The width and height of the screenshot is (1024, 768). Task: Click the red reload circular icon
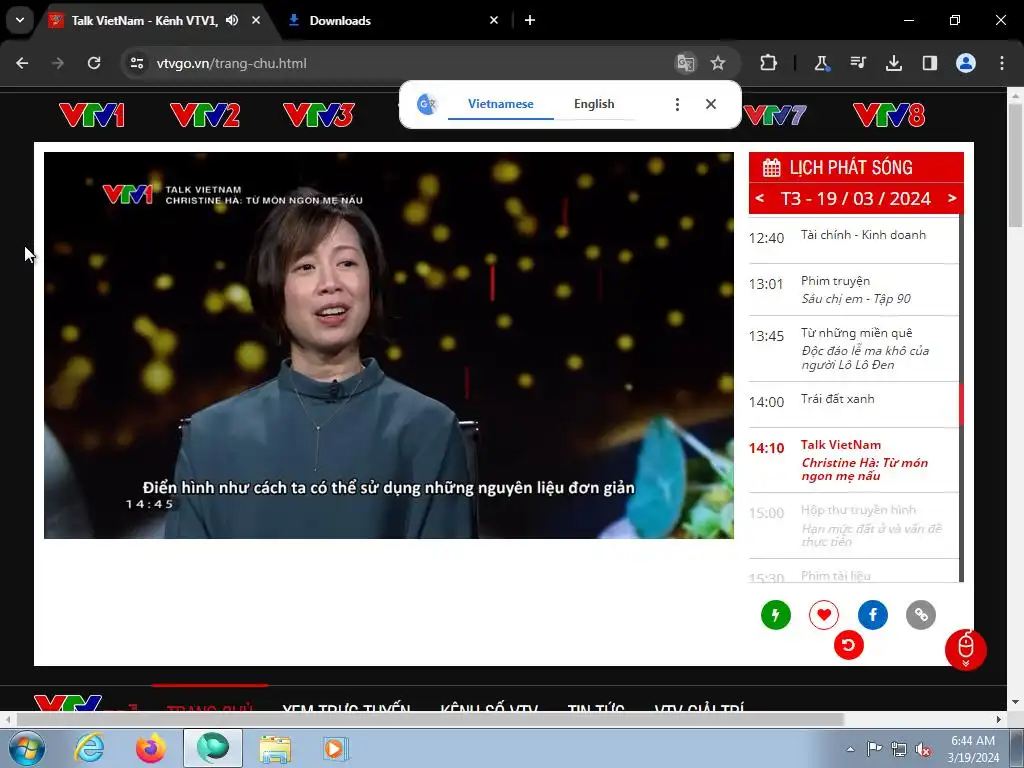coord(848,645)
